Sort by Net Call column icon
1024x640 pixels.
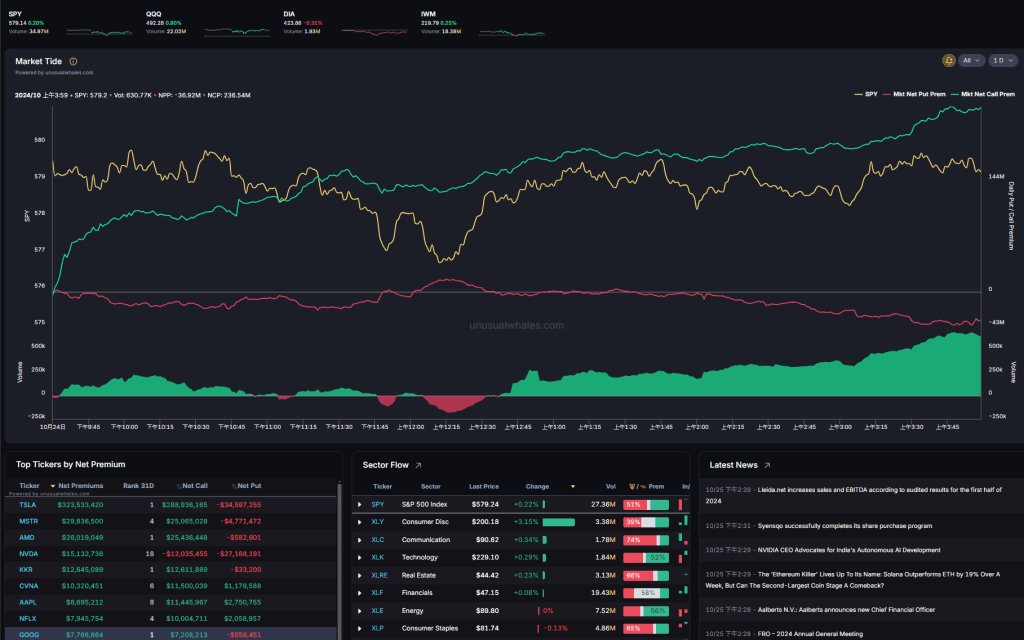181,486
